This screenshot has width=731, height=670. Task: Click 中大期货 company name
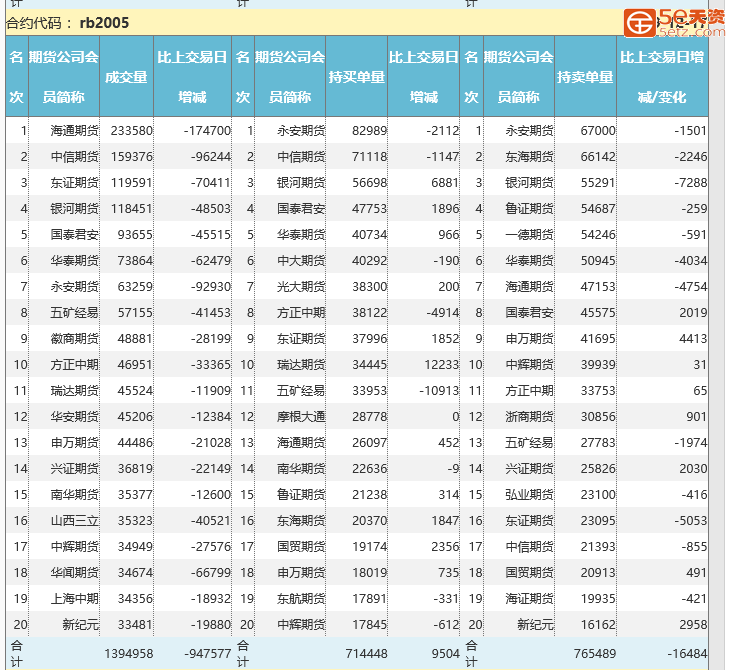click(301, 261)
